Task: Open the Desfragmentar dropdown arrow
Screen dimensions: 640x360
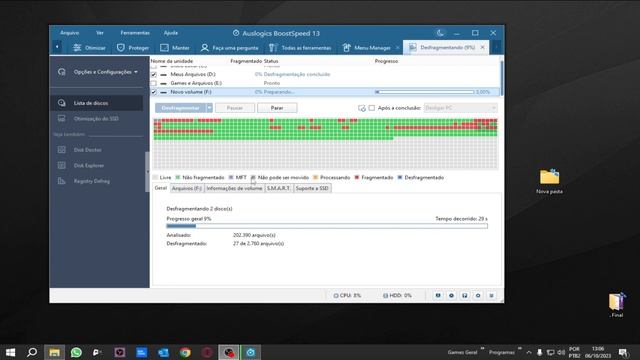Action: (x=209, y=108)
